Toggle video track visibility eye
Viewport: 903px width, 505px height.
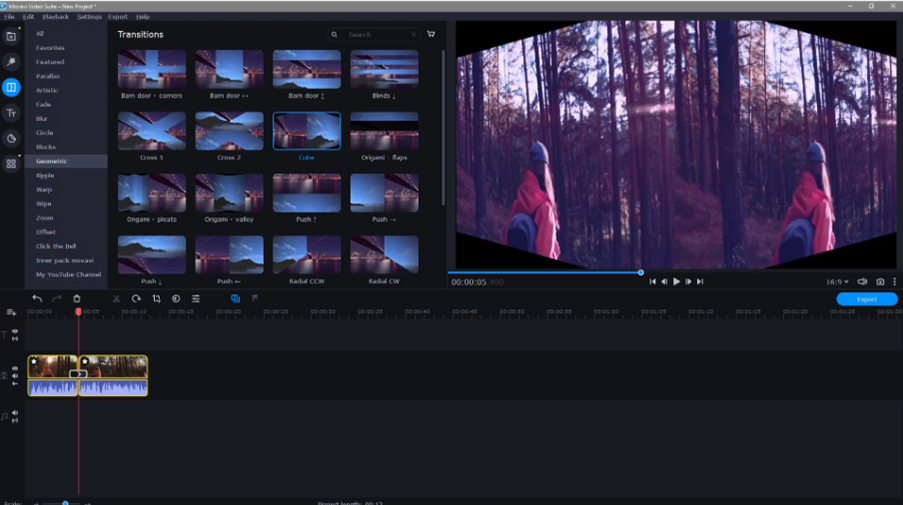[15, 369]
